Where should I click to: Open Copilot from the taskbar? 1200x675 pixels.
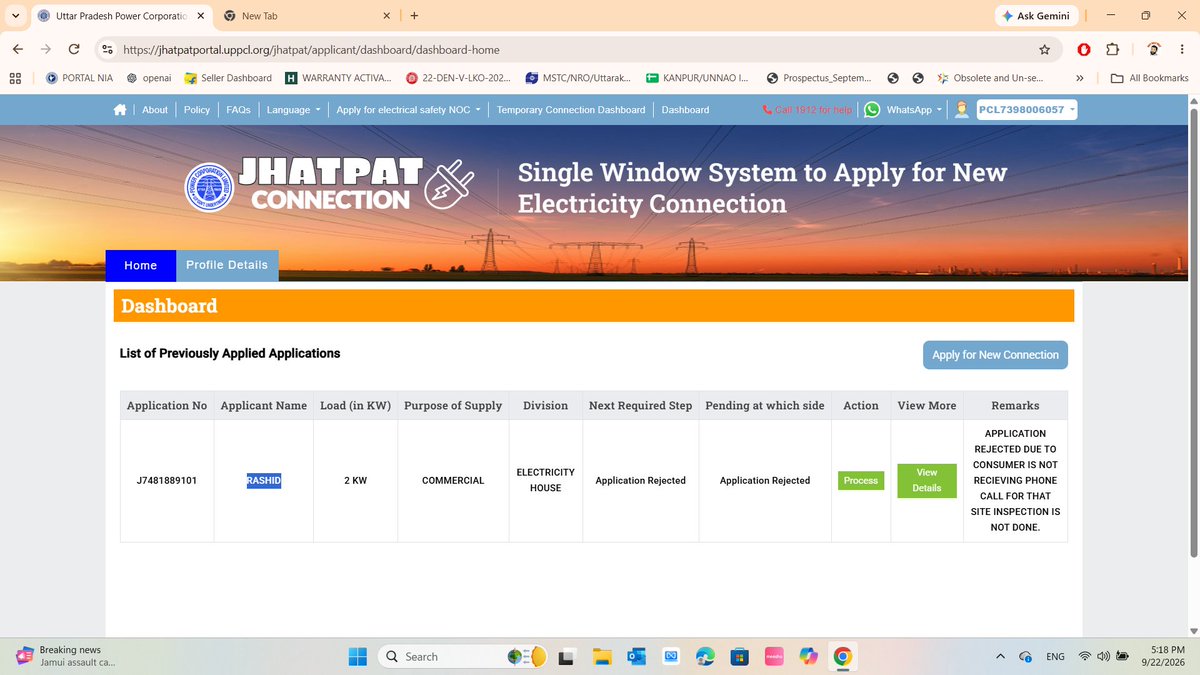[809, 656]
